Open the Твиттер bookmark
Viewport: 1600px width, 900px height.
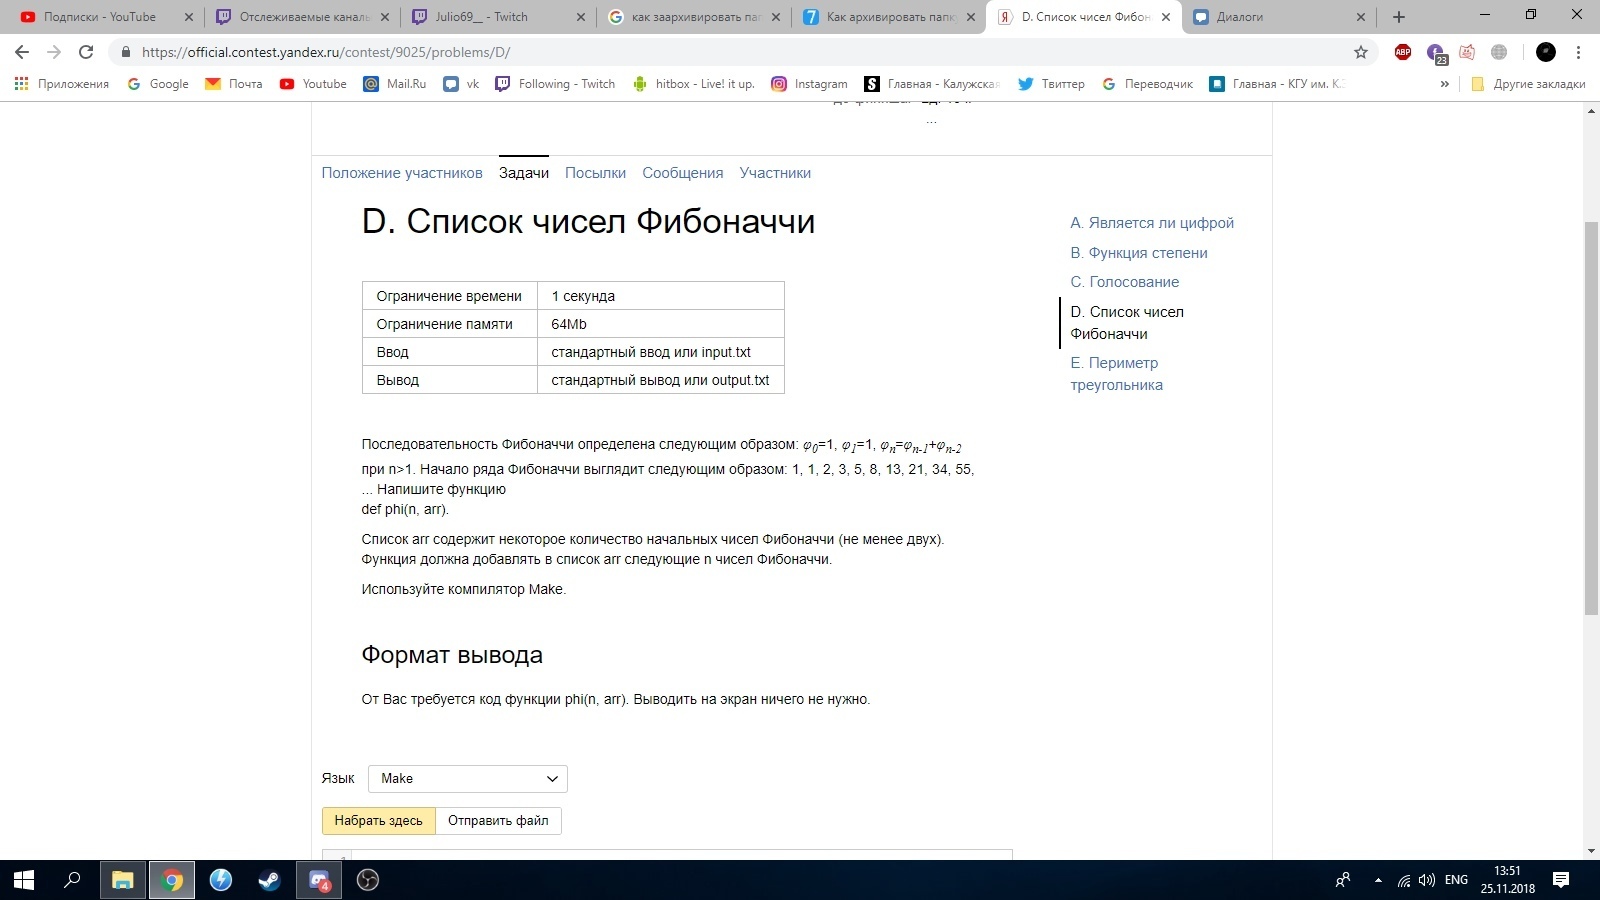click(x=1051, y=84)
